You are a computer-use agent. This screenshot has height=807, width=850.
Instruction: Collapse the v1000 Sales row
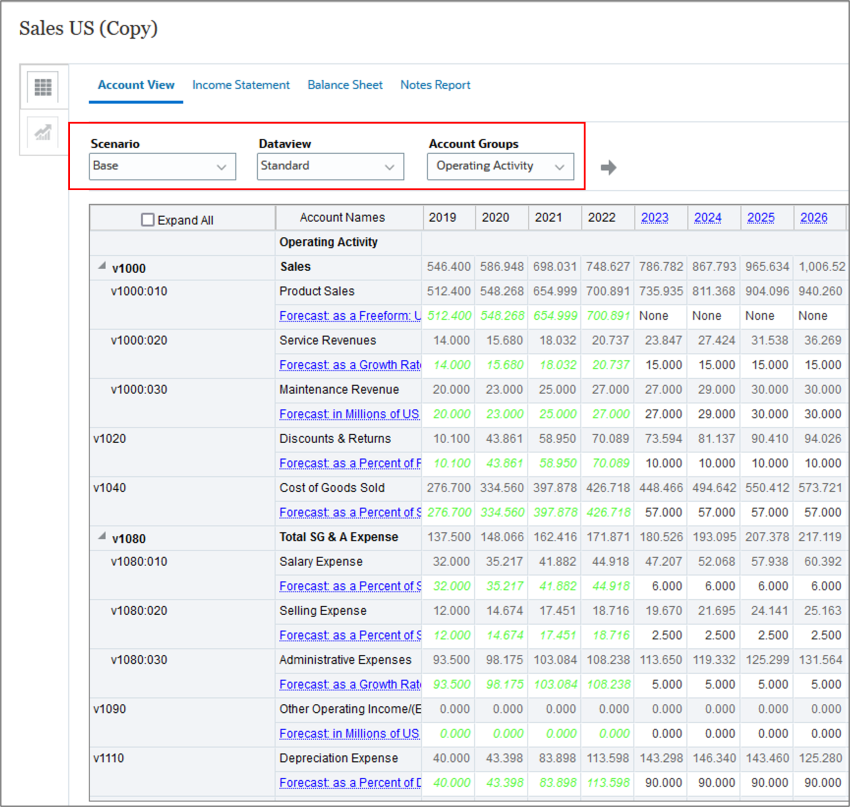pos(101,266)
